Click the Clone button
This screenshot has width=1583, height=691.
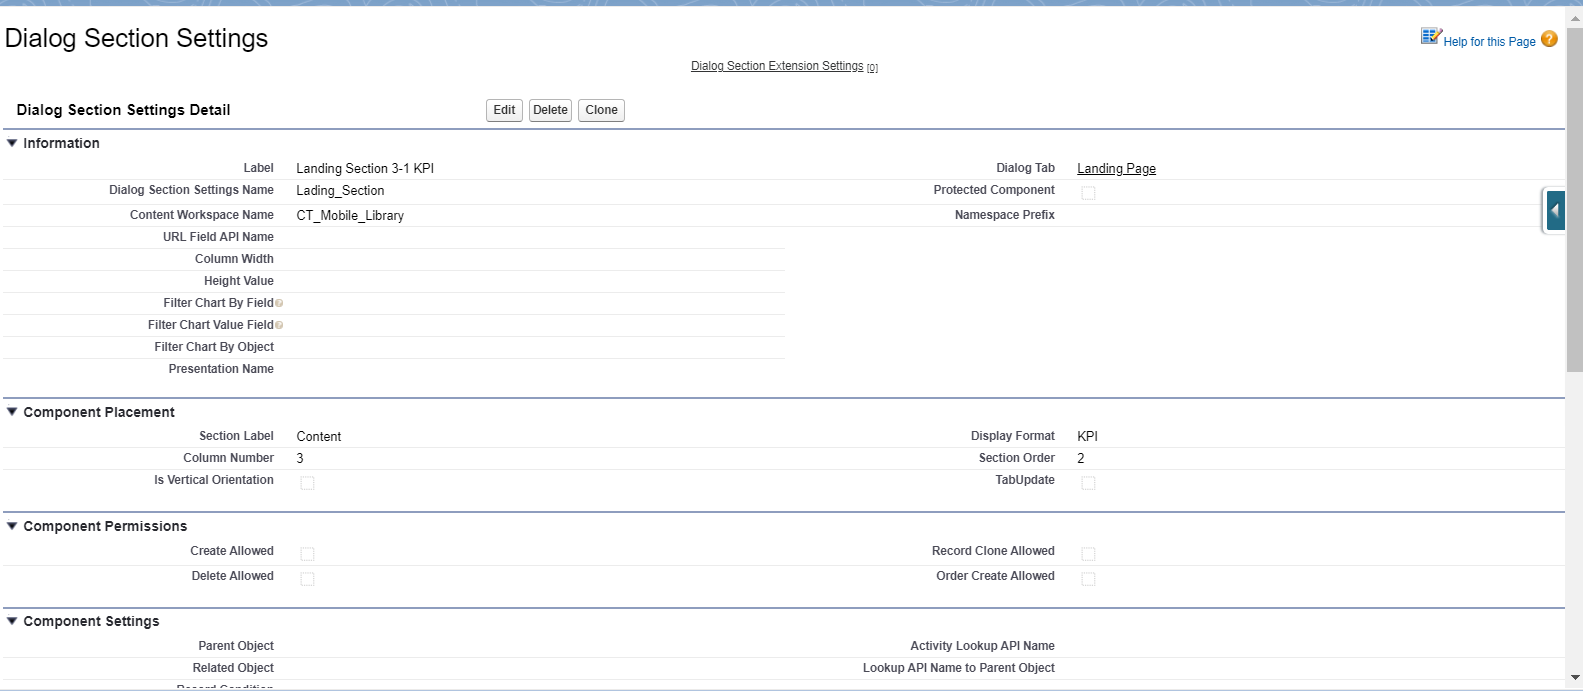[x=601, y=110]
